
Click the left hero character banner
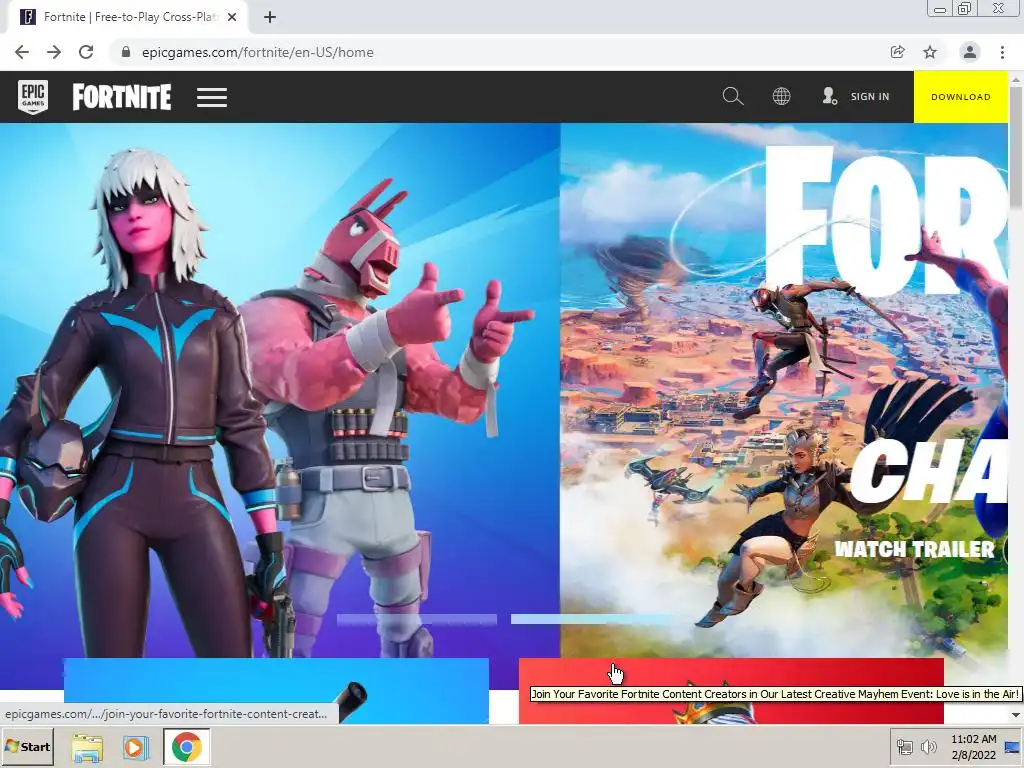[x=280, y=391]
